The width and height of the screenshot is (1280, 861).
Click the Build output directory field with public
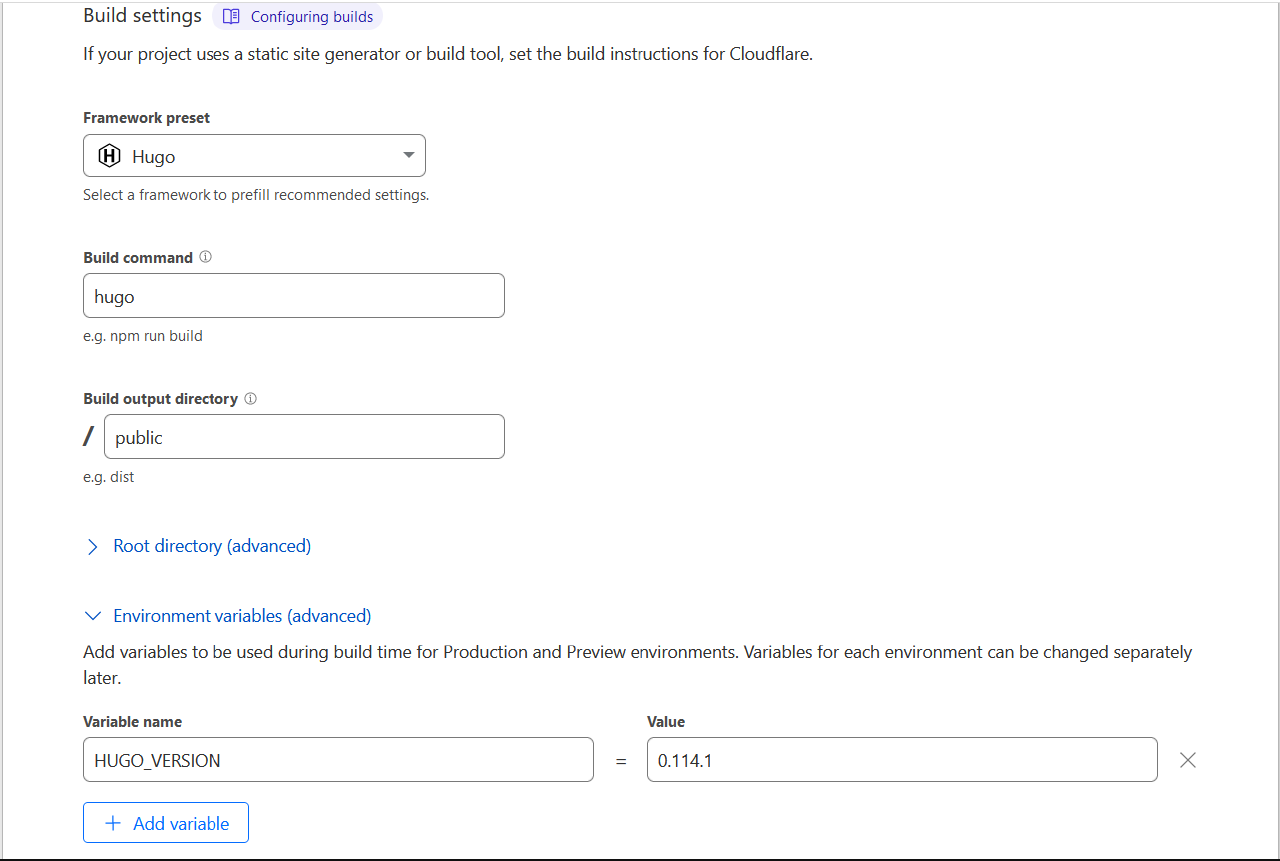[x=304, y=437]
